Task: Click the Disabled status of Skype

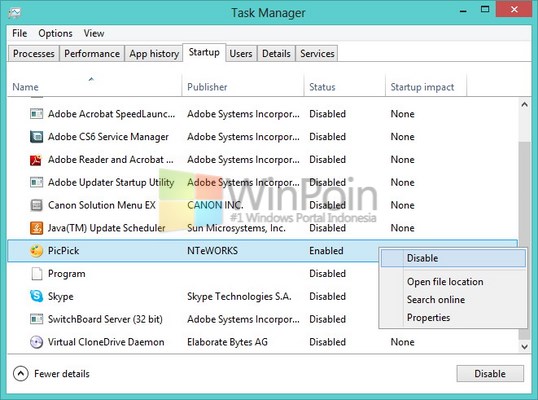Action: [327, 296]
